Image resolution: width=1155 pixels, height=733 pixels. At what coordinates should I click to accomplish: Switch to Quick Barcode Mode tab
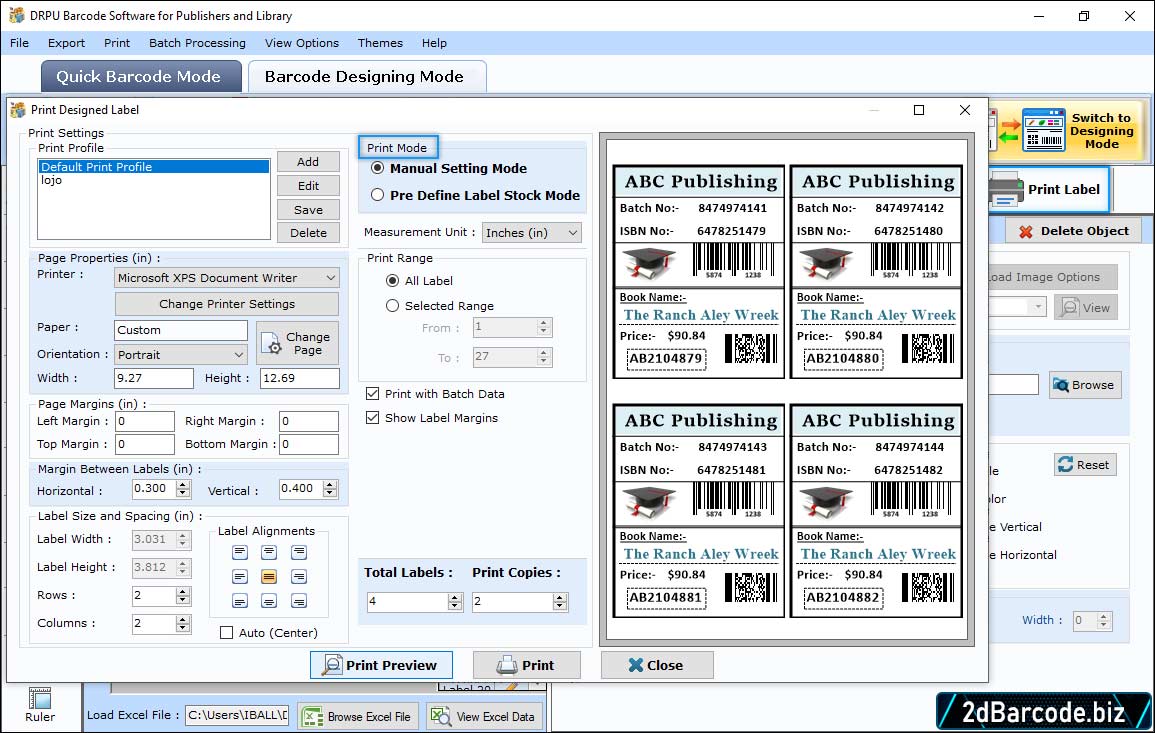(x=141, y=77)
